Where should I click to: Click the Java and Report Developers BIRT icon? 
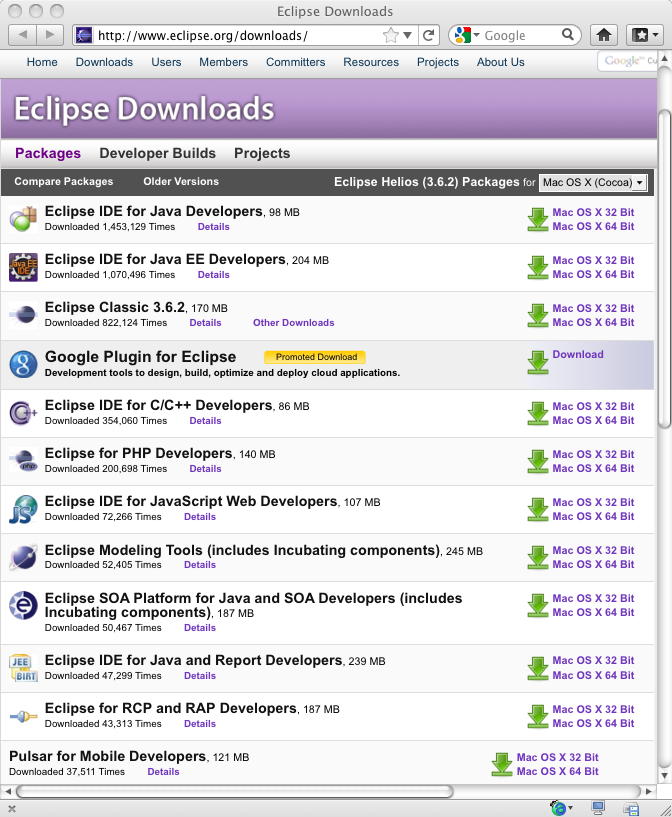[23, 668]
